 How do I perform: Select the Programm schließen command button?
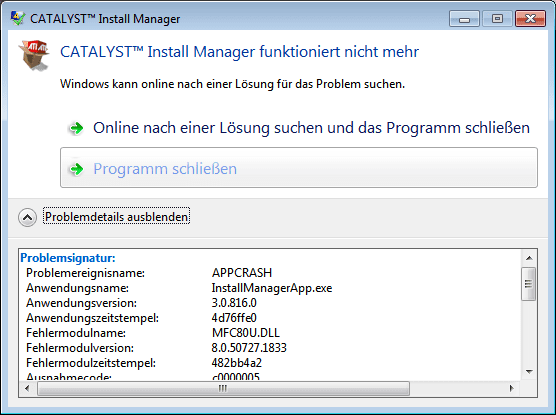[299, 168]
